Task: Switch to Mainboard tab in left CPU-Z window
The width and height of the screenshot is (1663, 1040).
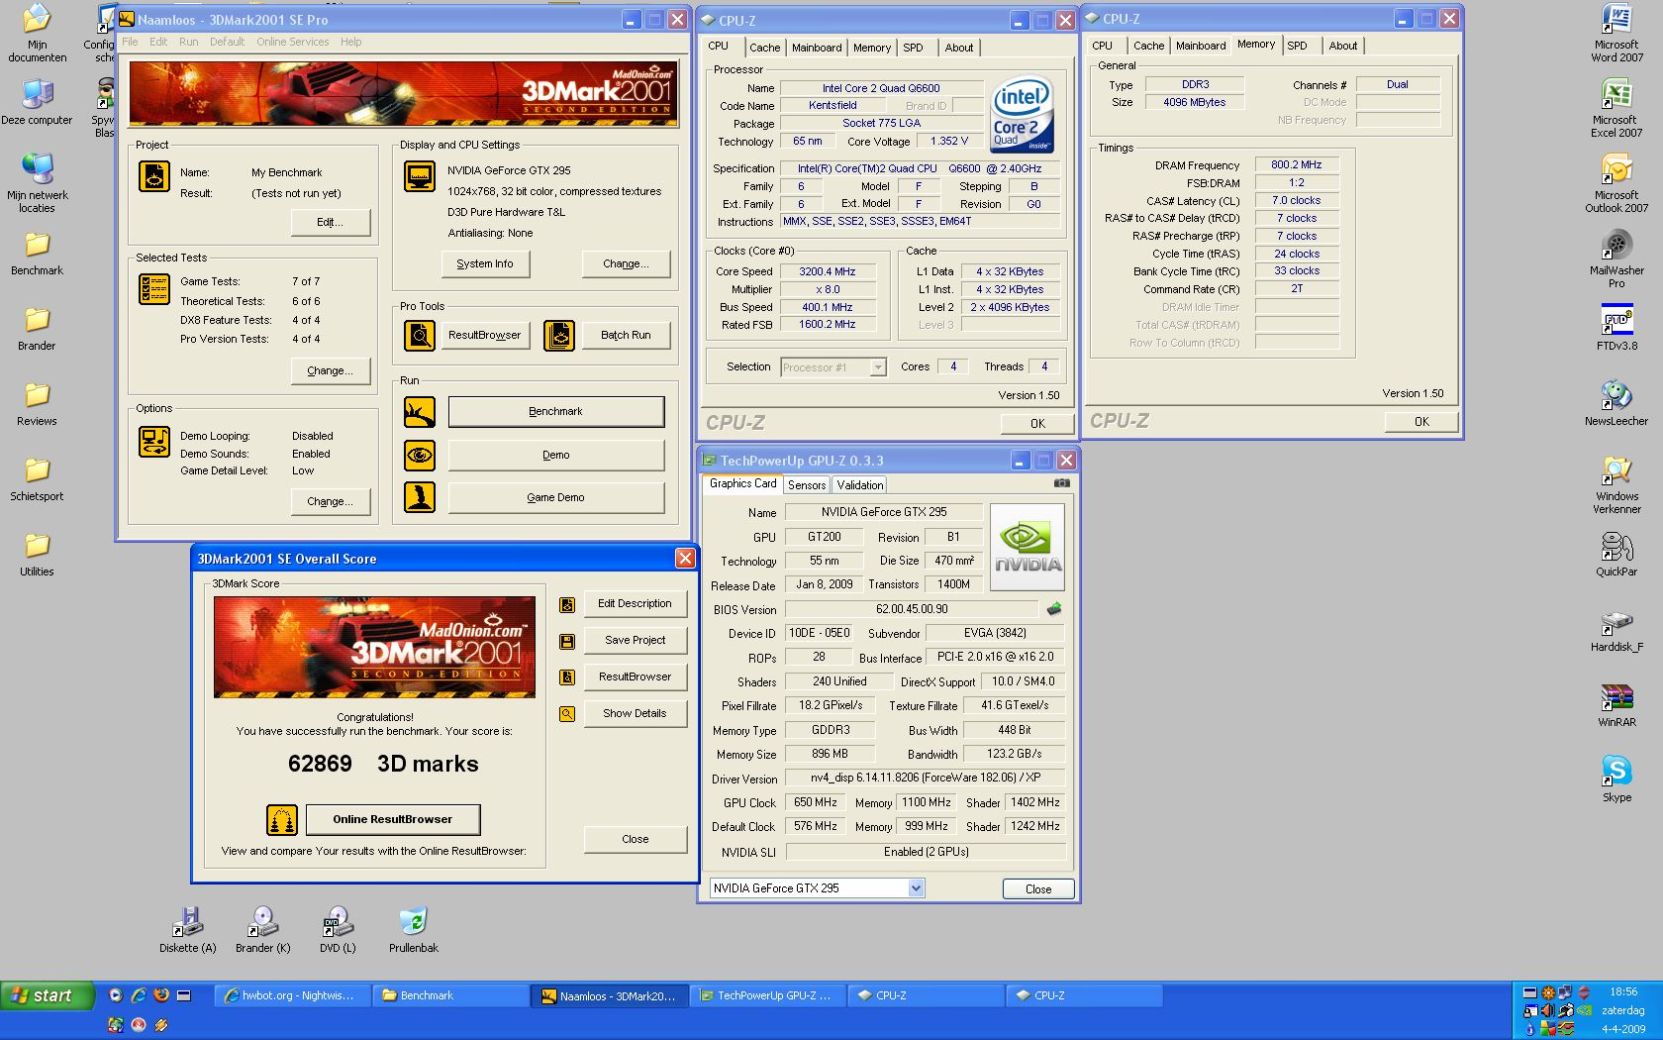Action: (816, 48)
